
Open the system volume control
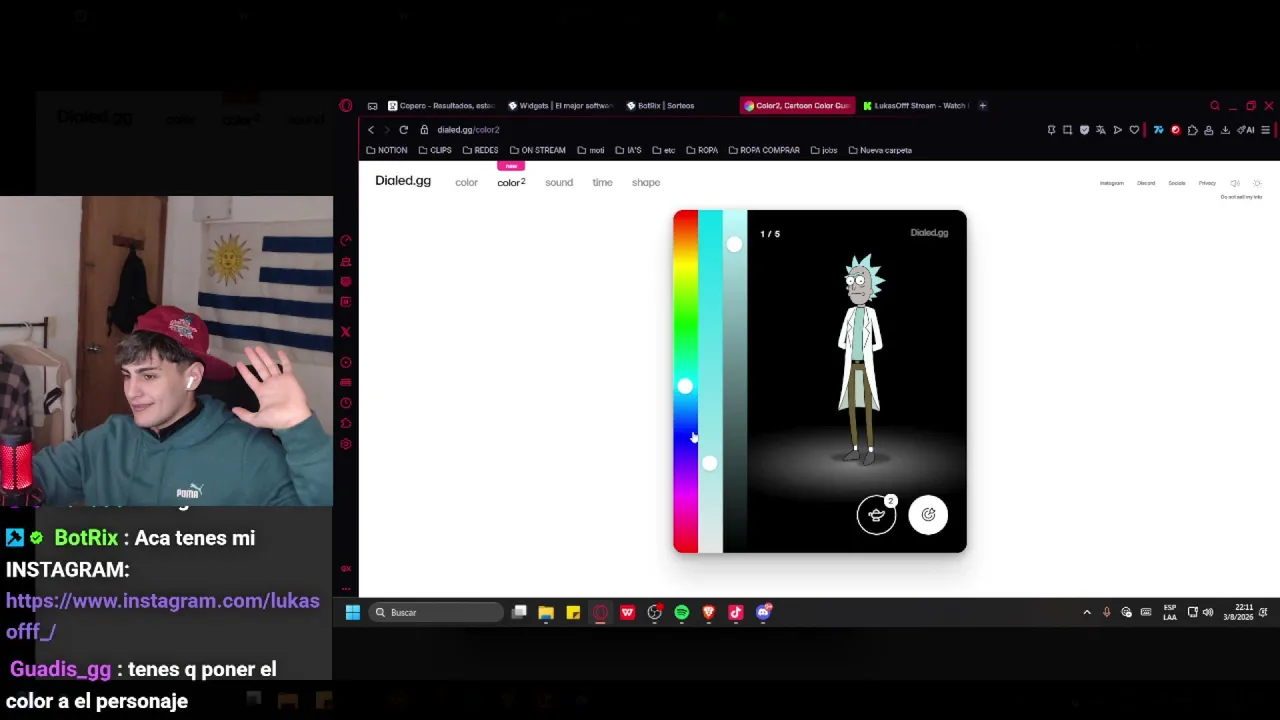point(1208,613)
